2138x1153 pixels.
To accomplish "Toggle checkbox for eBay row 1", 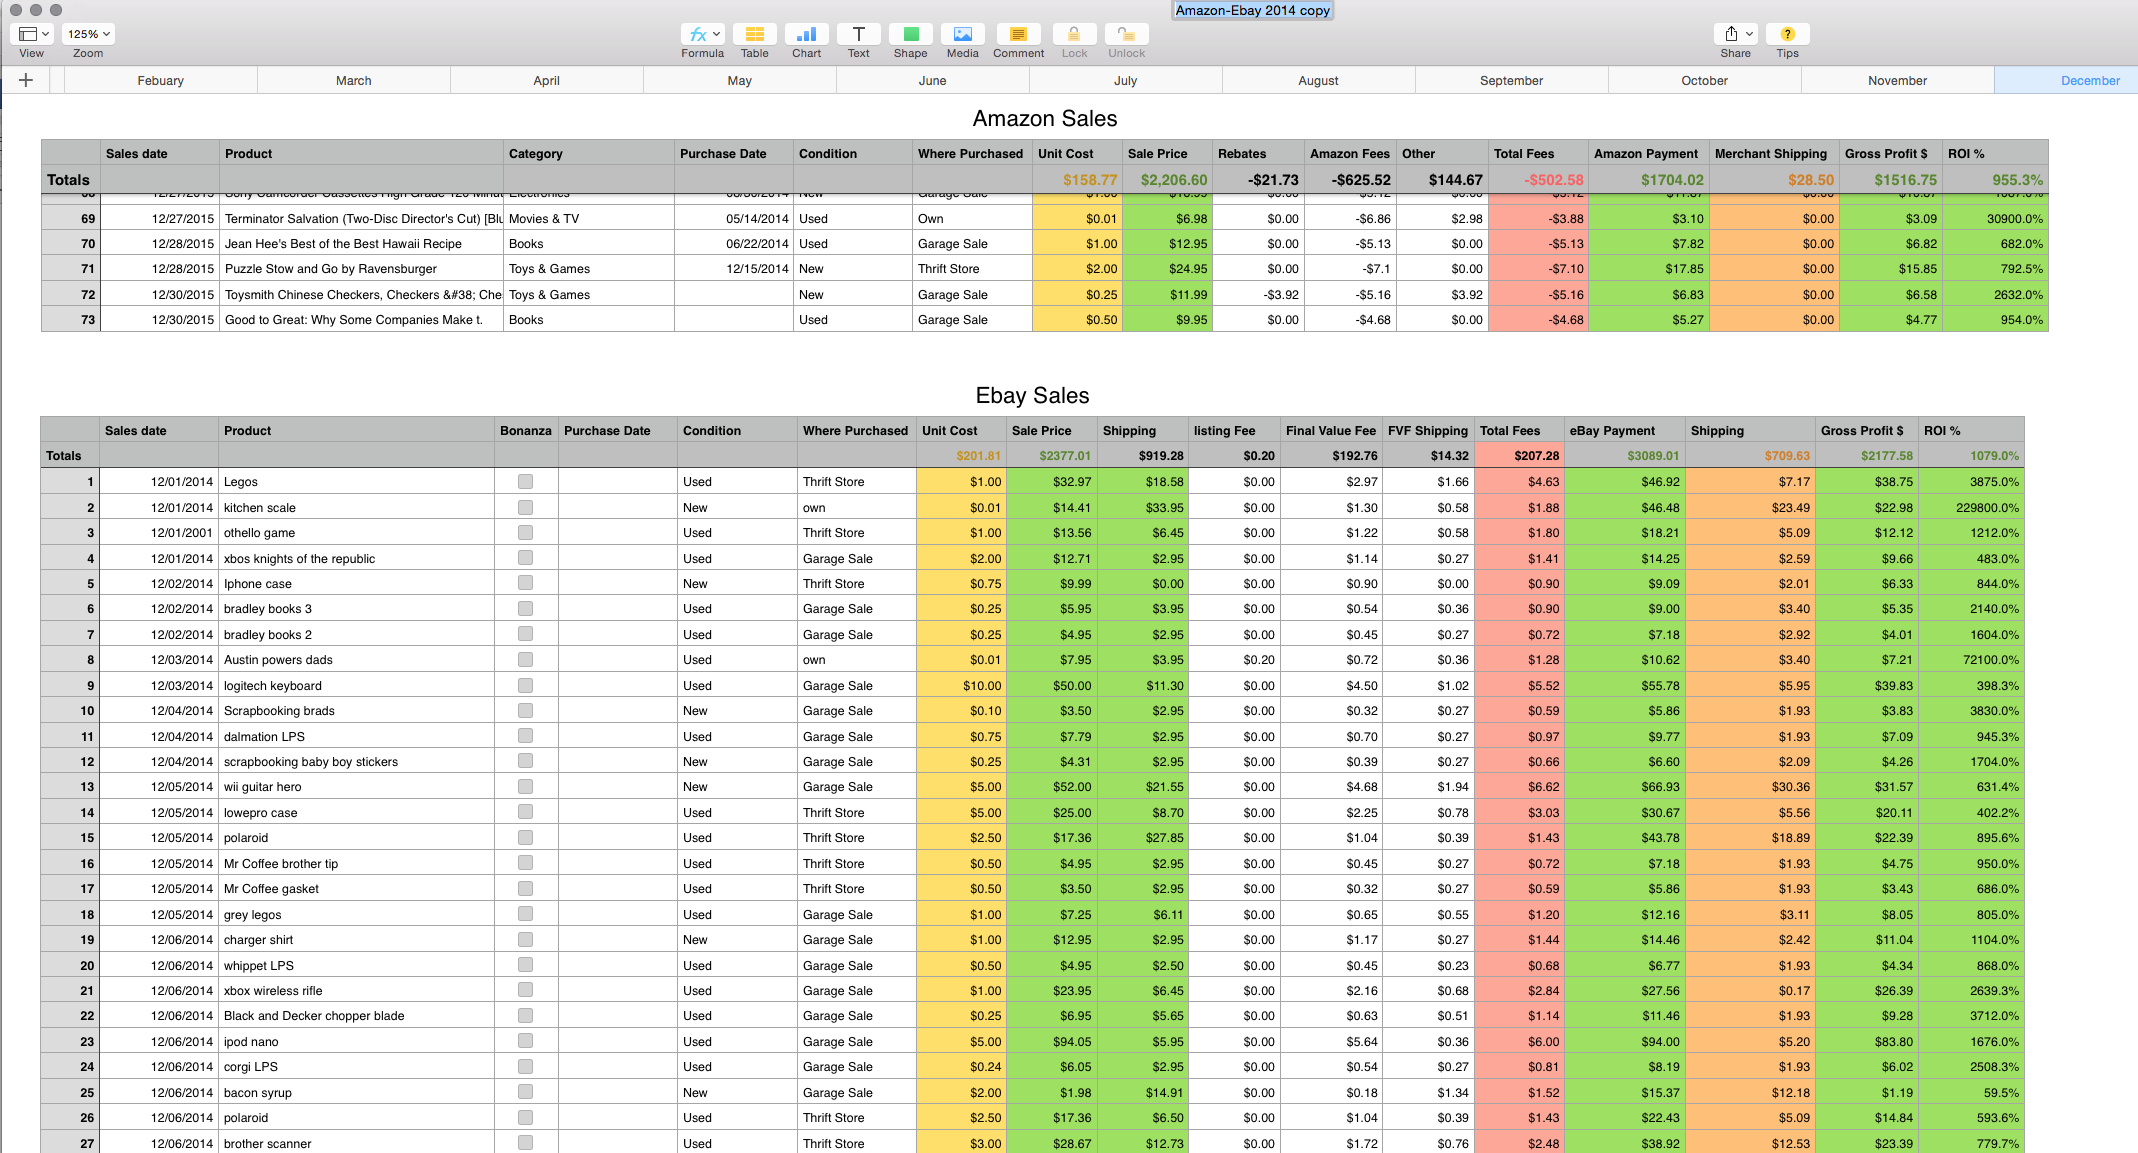I will (x=525, y=480).
